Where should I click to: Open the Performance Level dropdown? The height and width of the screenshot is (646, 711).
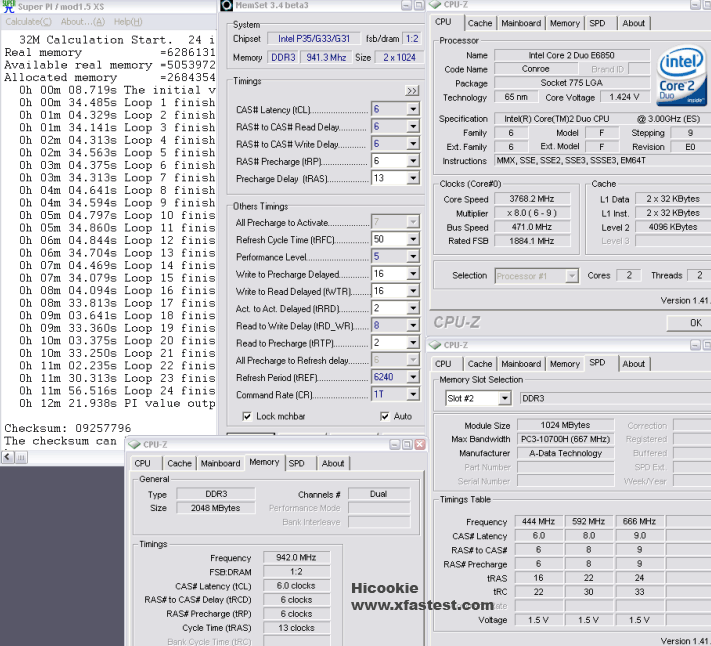click(413, 257)
